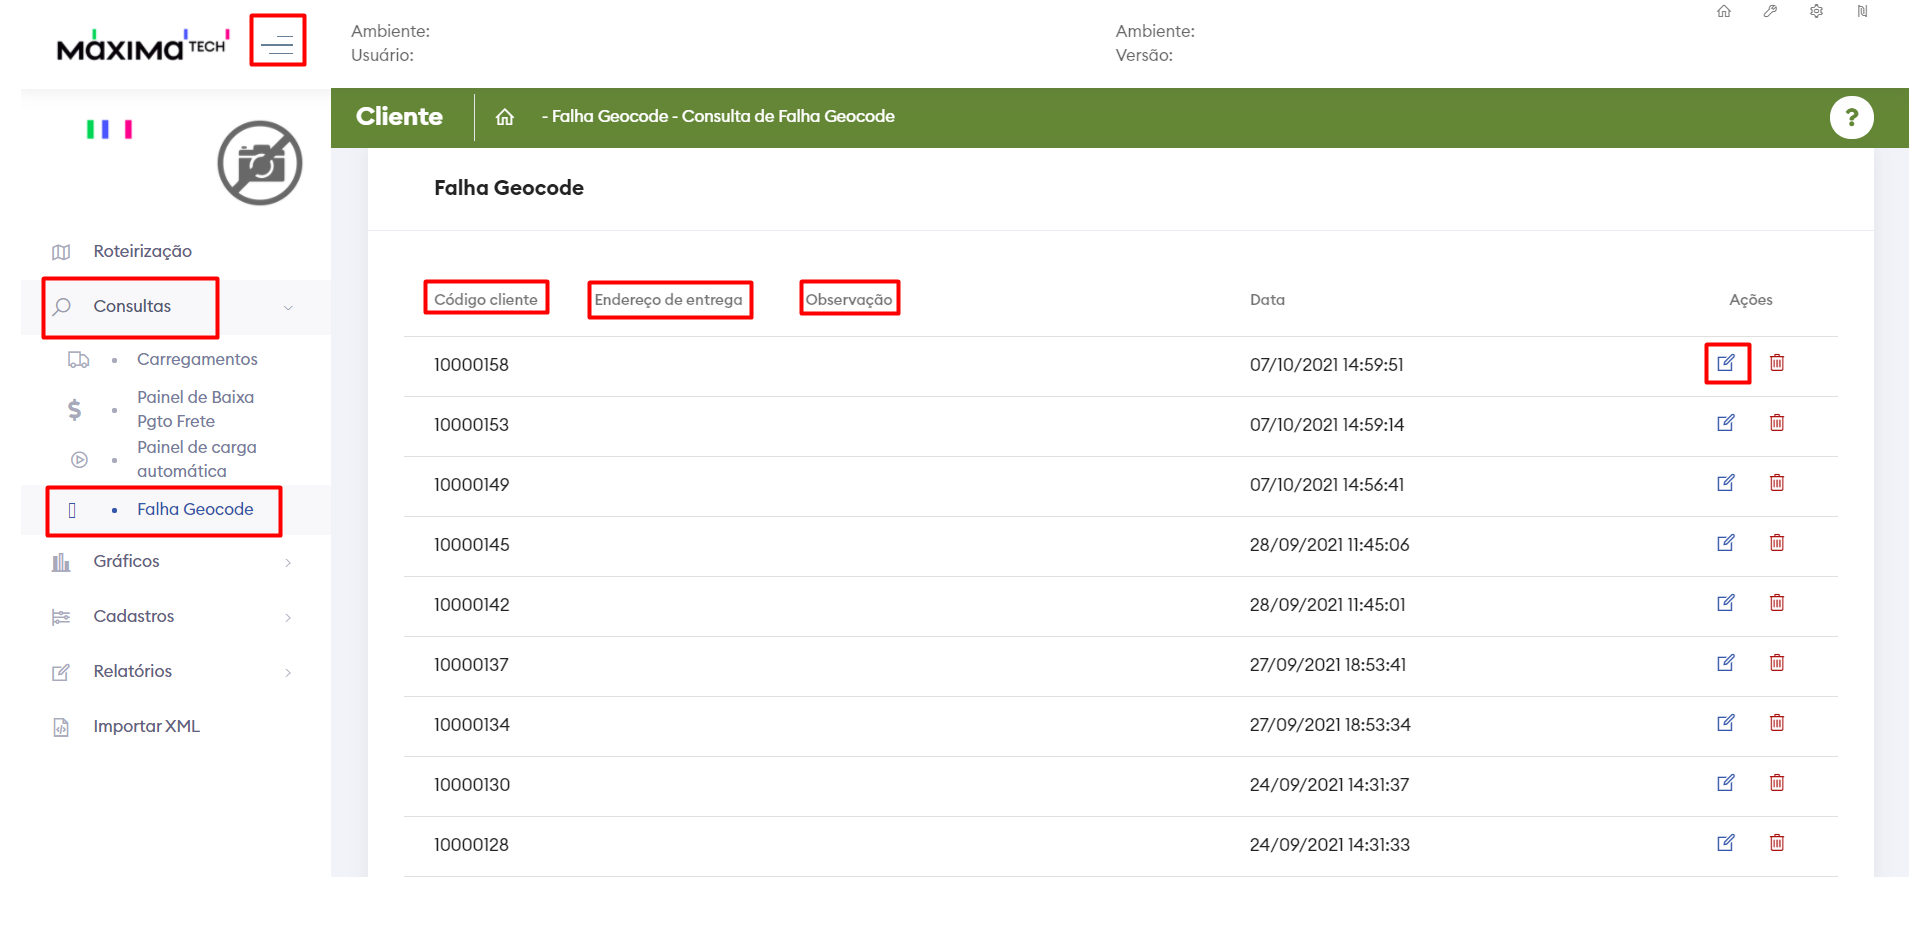1909x939 pixels.
Task: Delete the record for client 10000153
Action: [x=1777, y=423]
